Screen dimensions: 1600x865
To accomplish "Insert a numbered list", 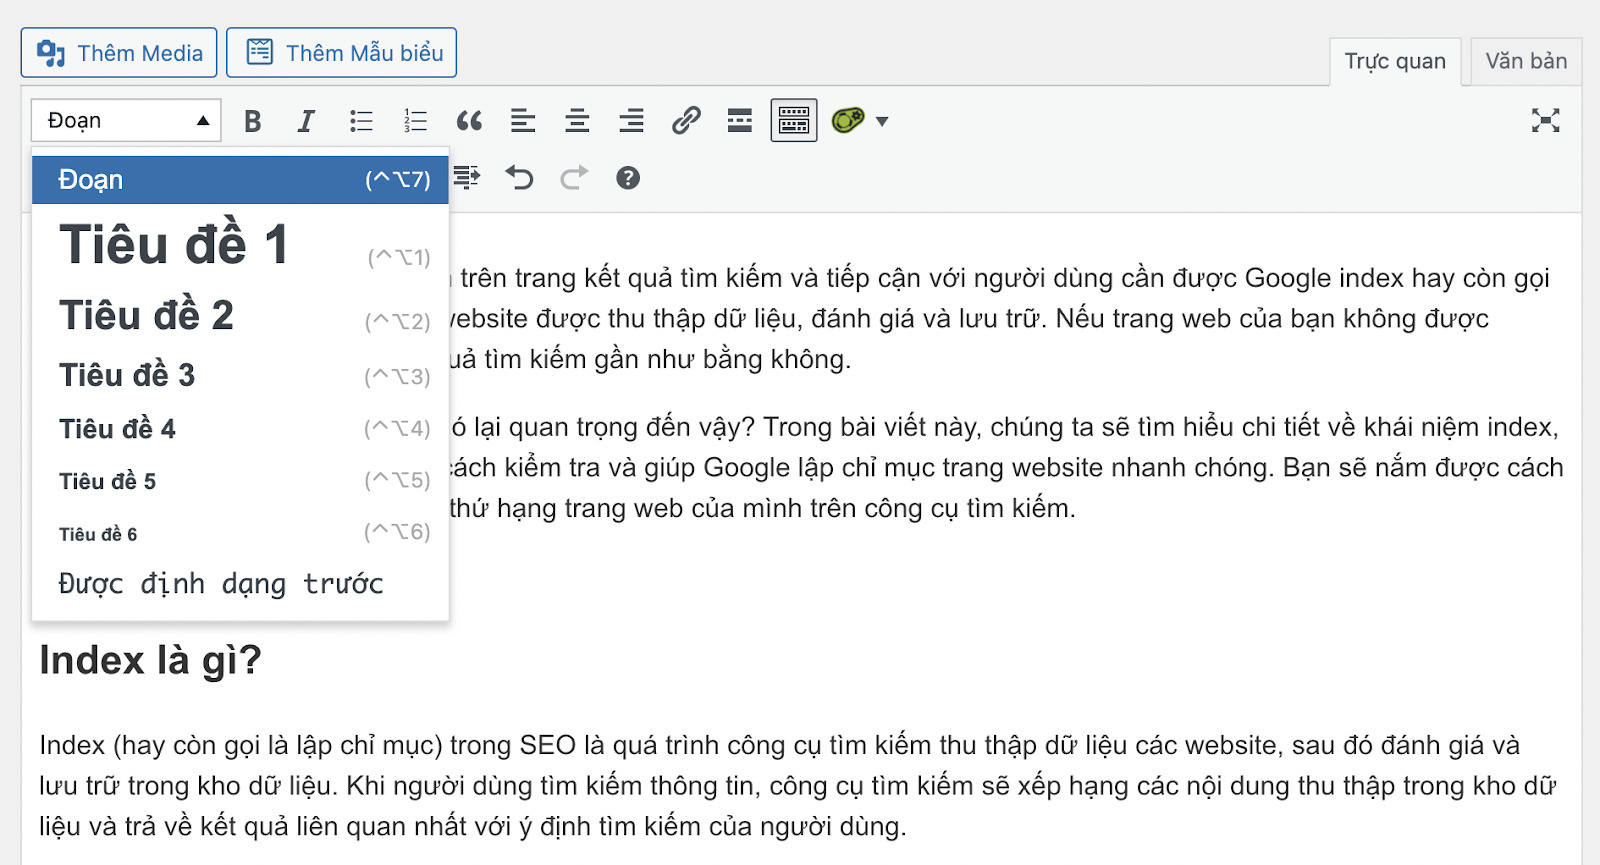I will click(x=415, y=121).
